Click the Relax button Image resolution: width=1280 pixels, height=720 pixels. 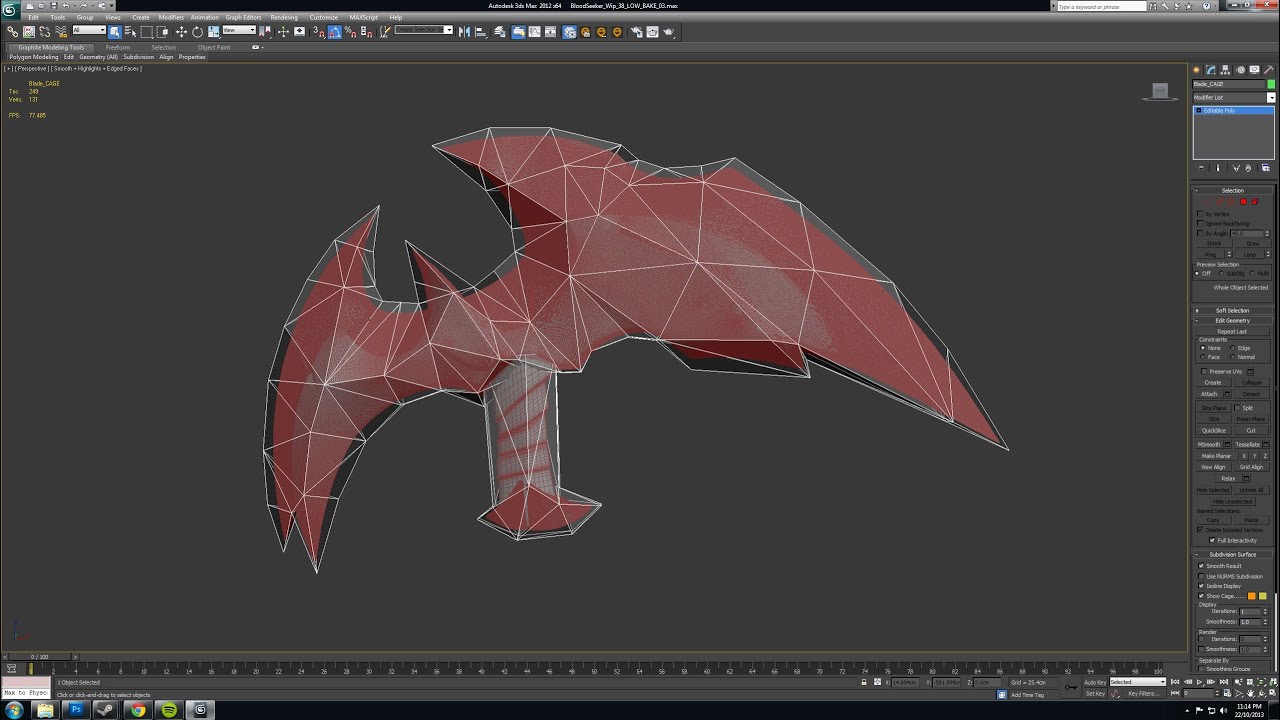1228,478
